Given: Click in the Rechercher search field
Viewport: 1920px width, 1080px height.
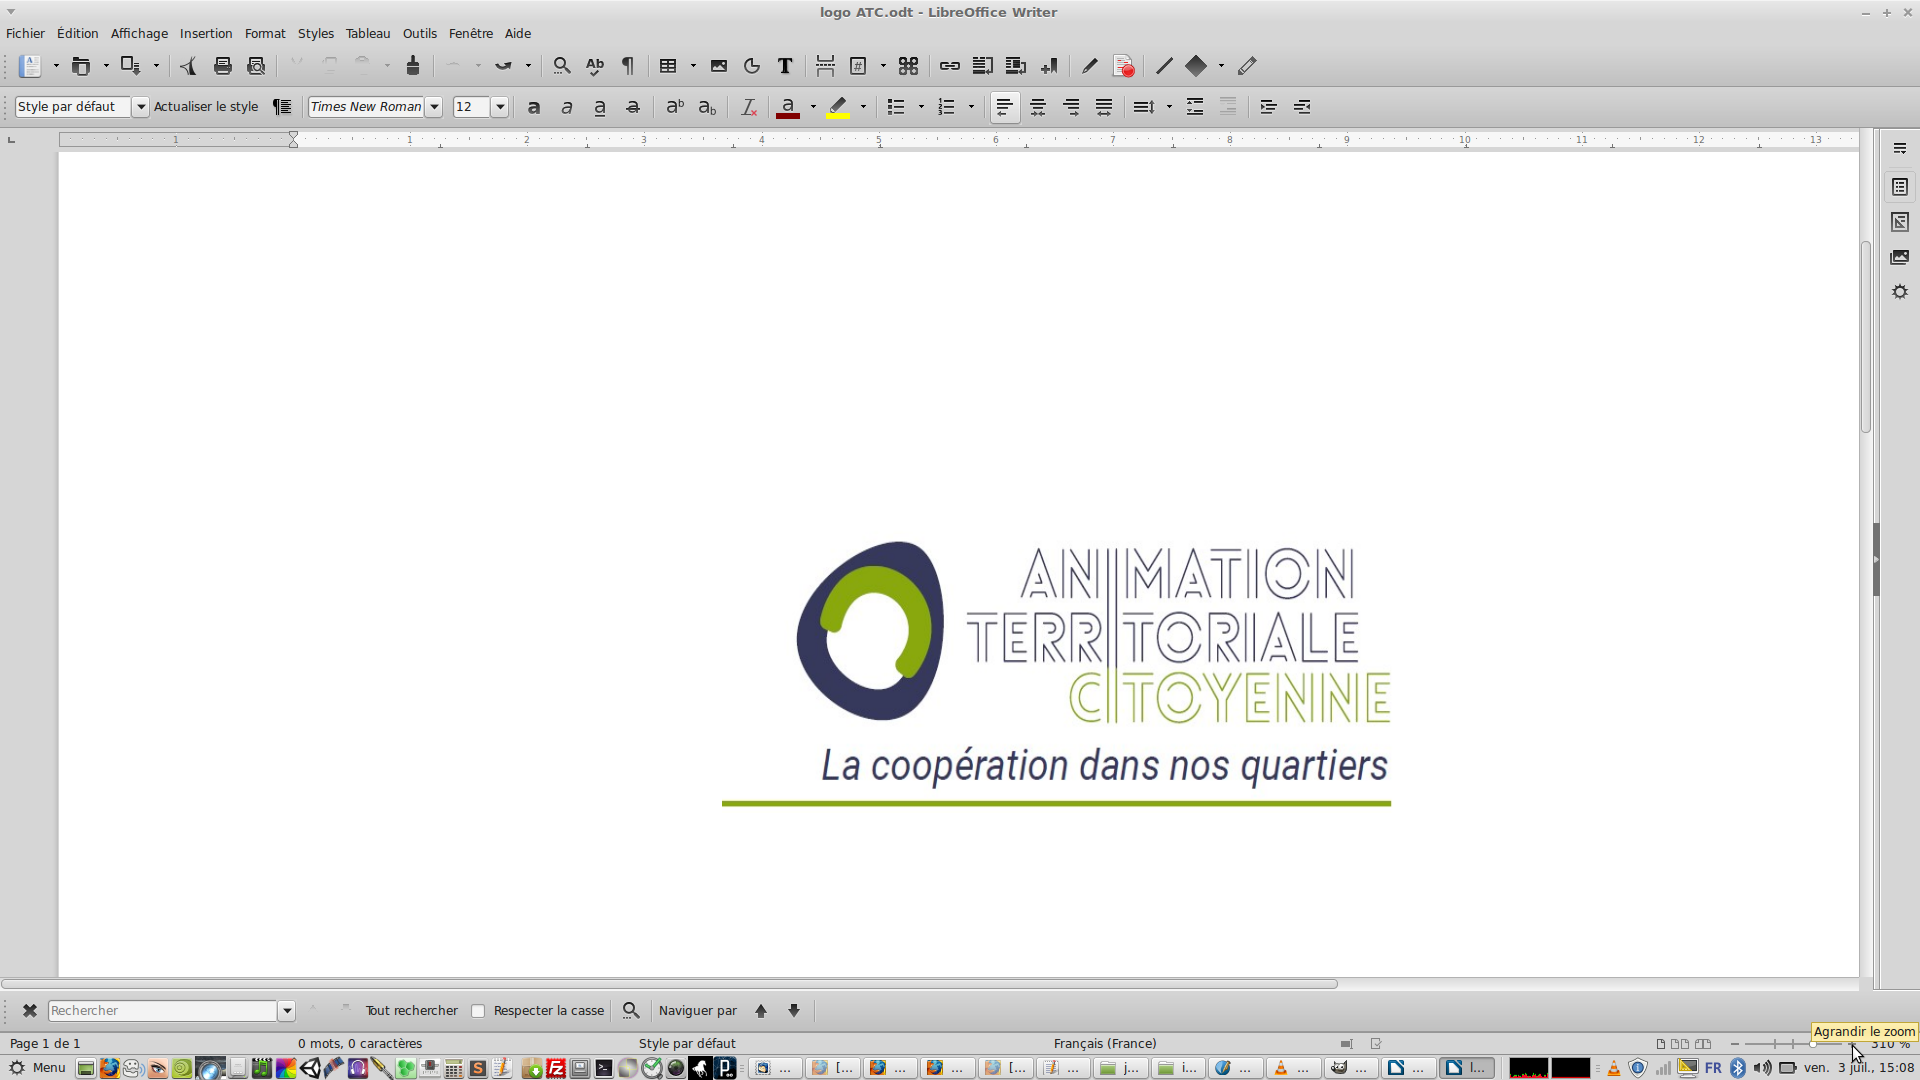Looking at the screenshot, I should point(162,1011).
